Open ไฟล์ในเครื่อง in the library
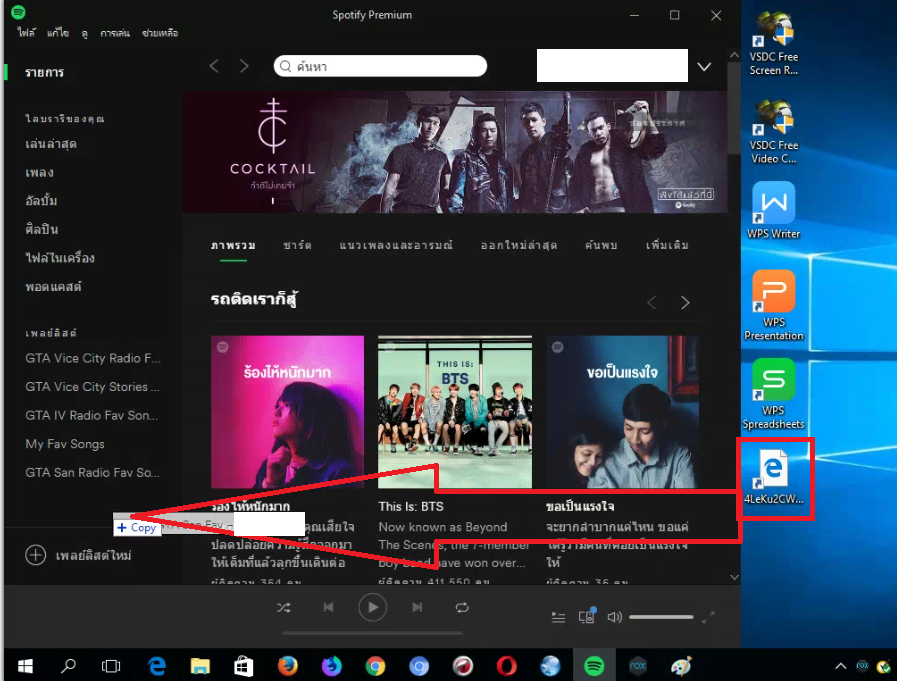This screenshot has height=681, width=897. click(60, 258)
